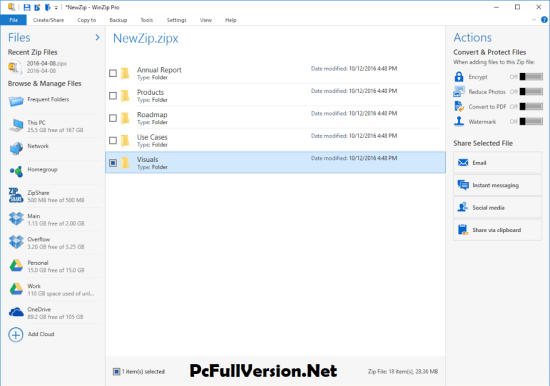Viewport: 550px width, 386px height.
Task: Toggle the Convert to PDF switch
Action: (x=531, y=107)
